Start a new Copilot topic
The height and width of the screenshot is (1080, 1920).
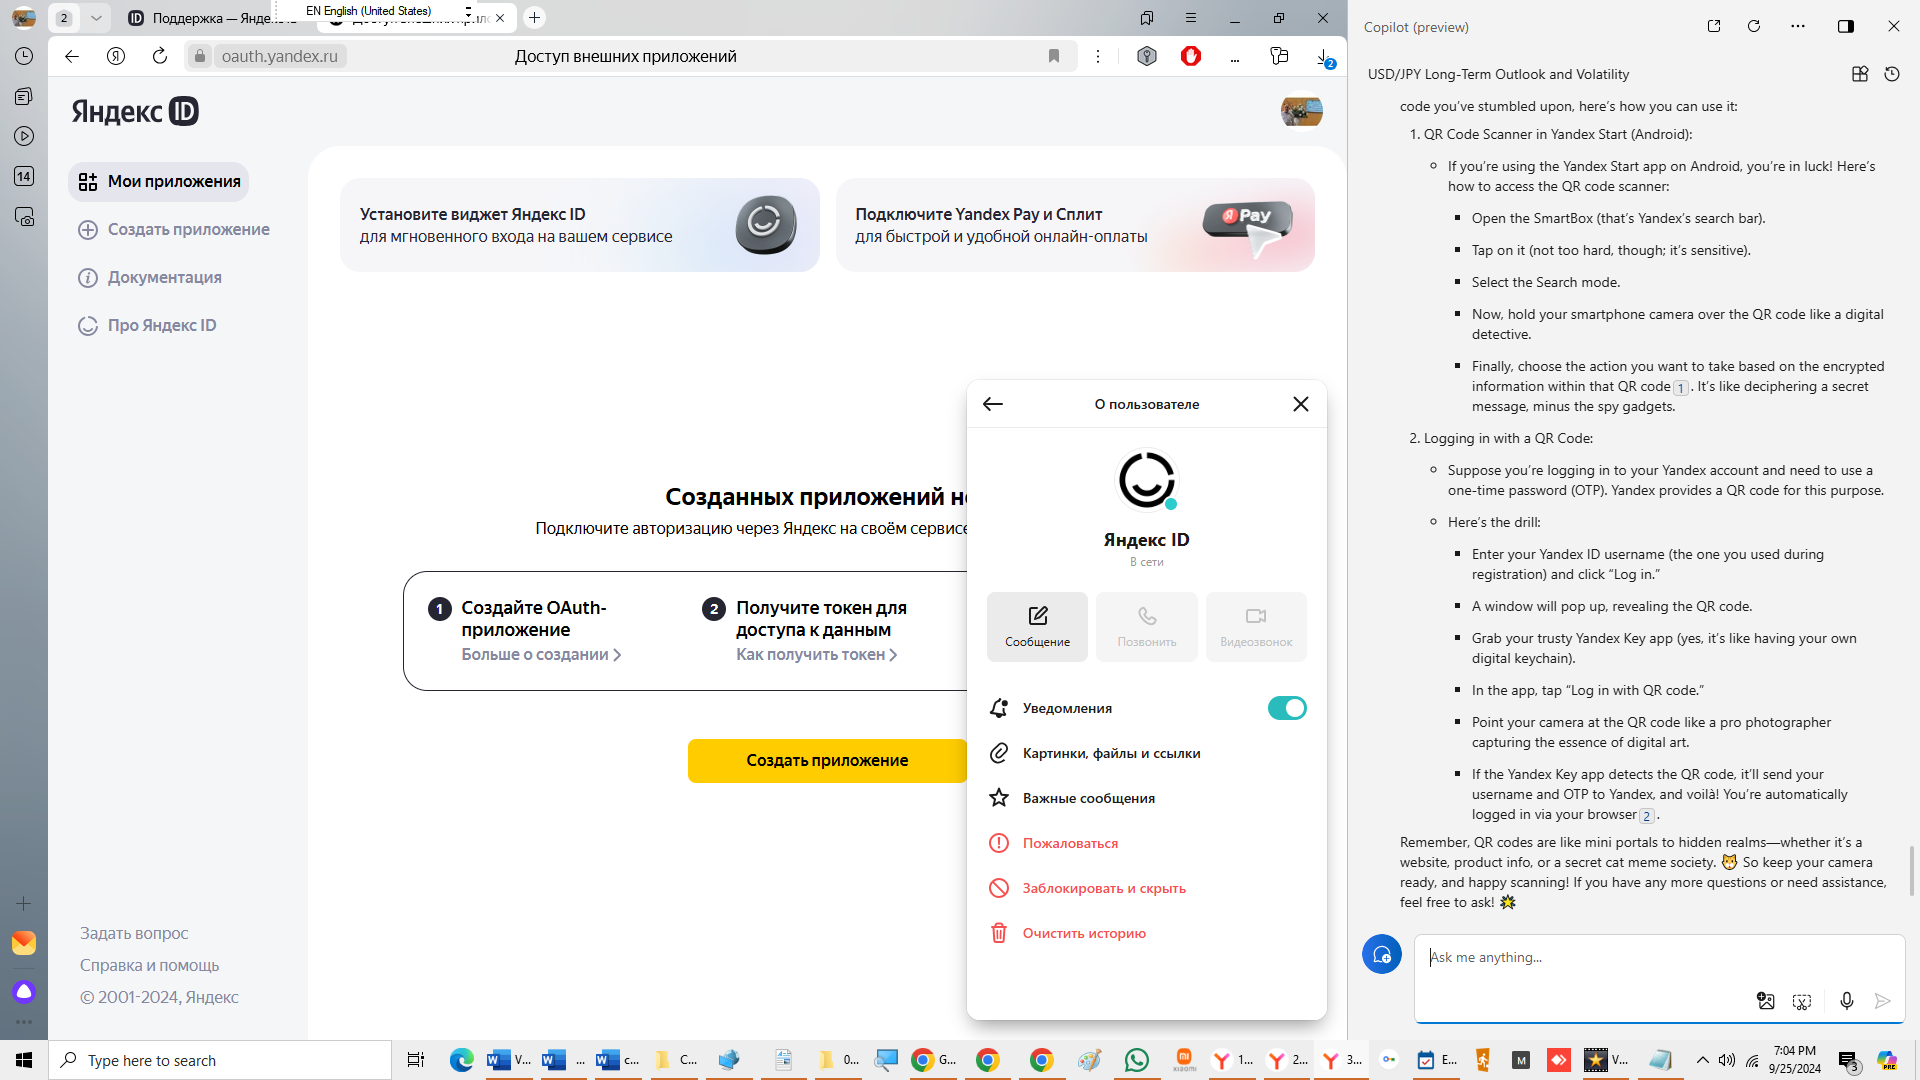1382,954
